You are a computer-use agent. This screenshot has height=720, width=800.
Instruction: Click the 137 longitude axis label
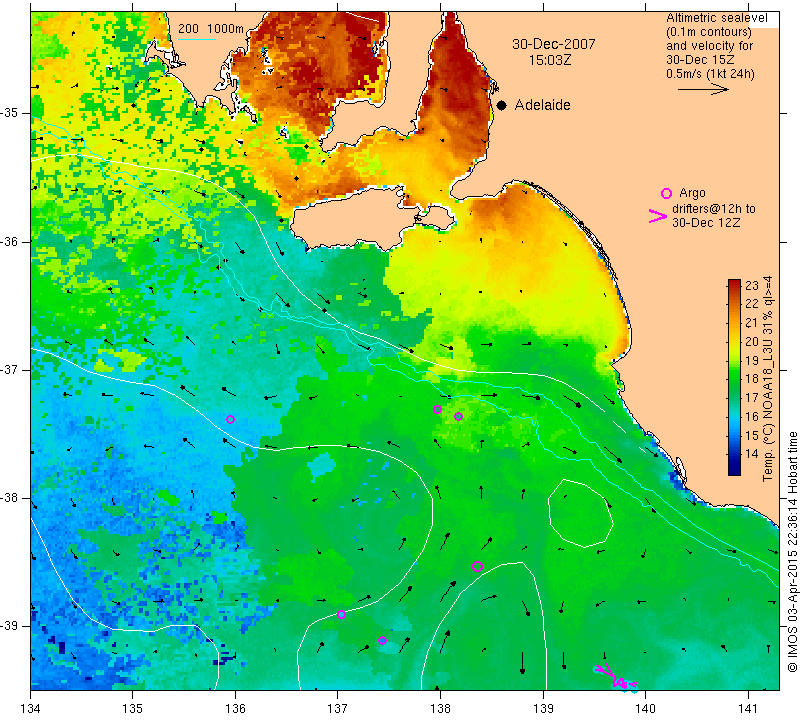point(338,709)
